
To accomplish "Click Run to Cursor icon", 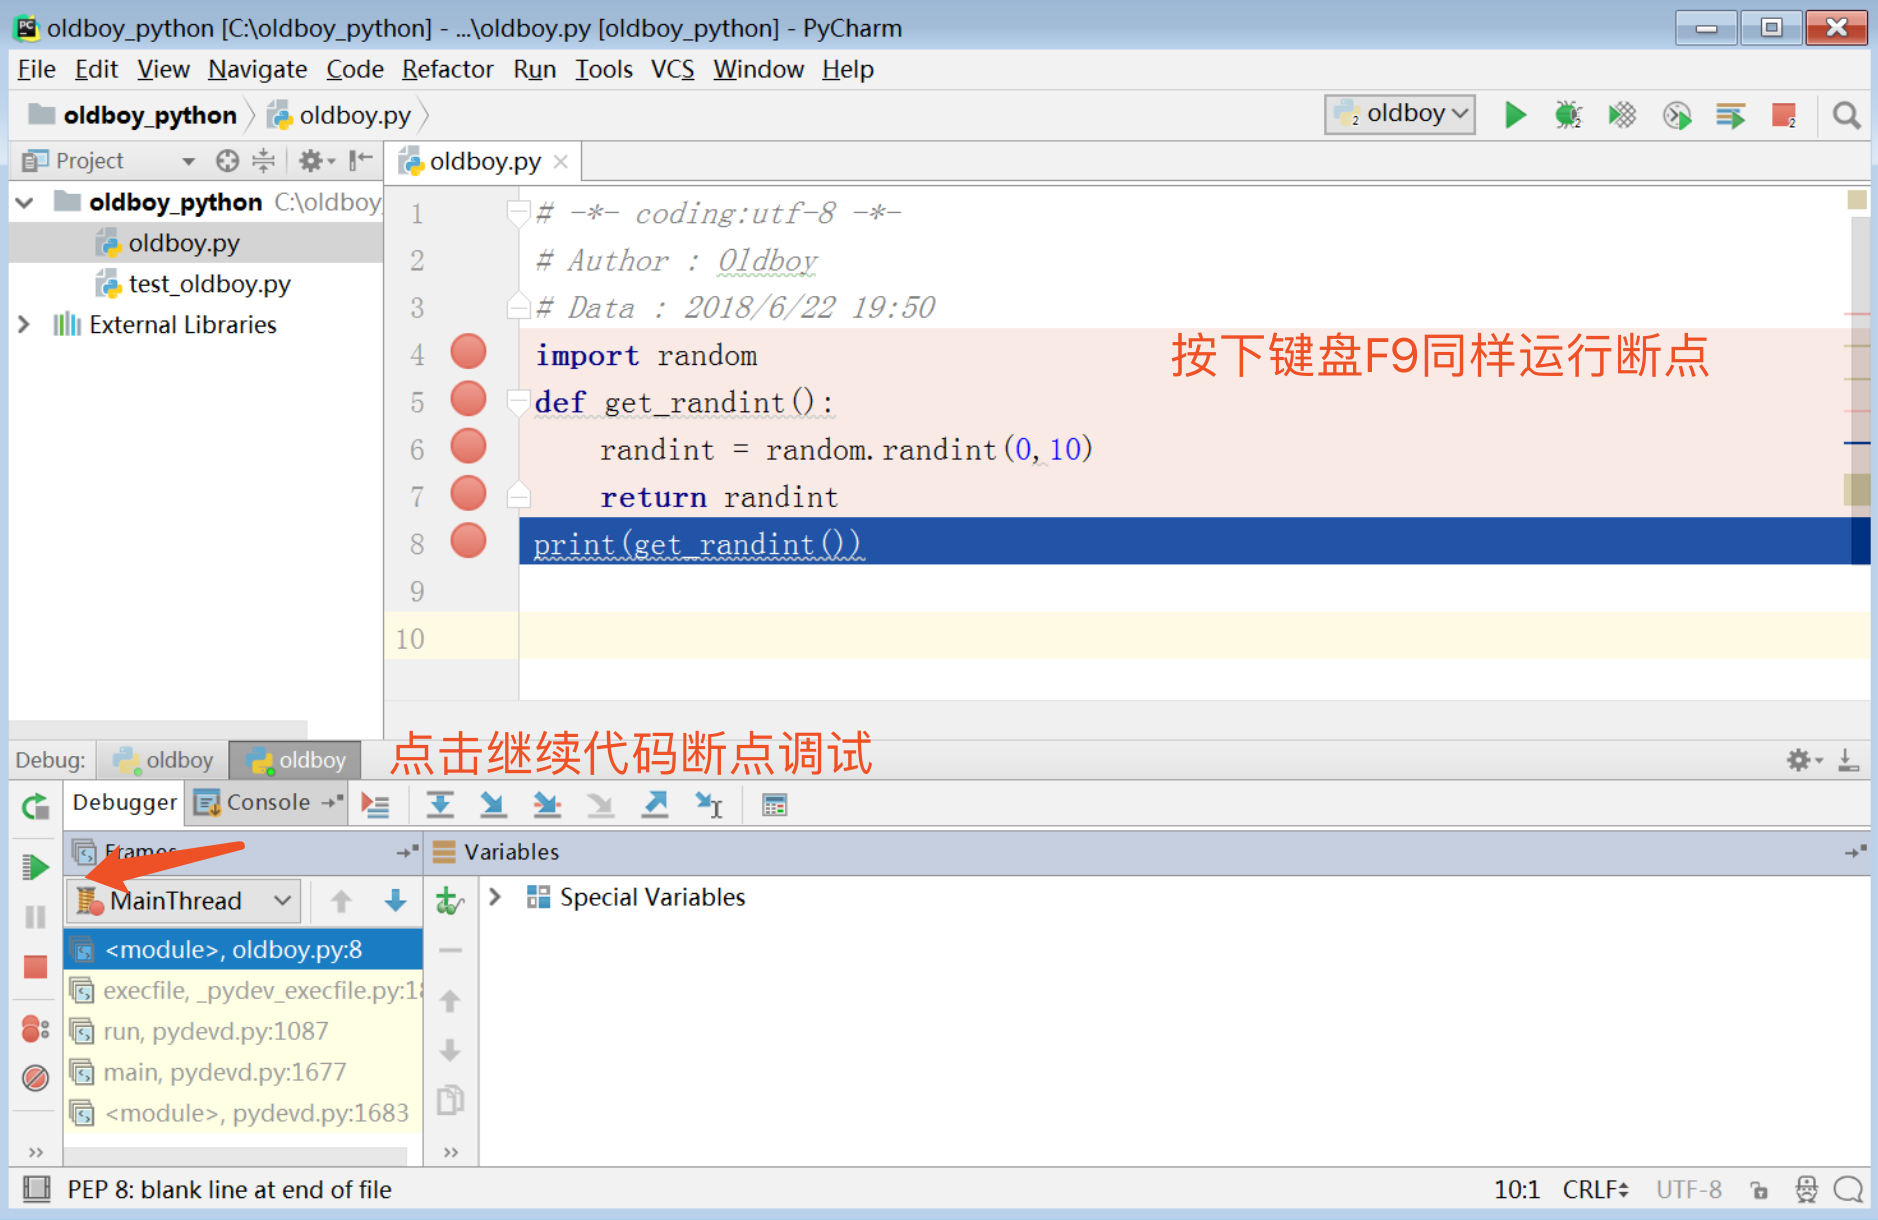I will coord(709,805).
